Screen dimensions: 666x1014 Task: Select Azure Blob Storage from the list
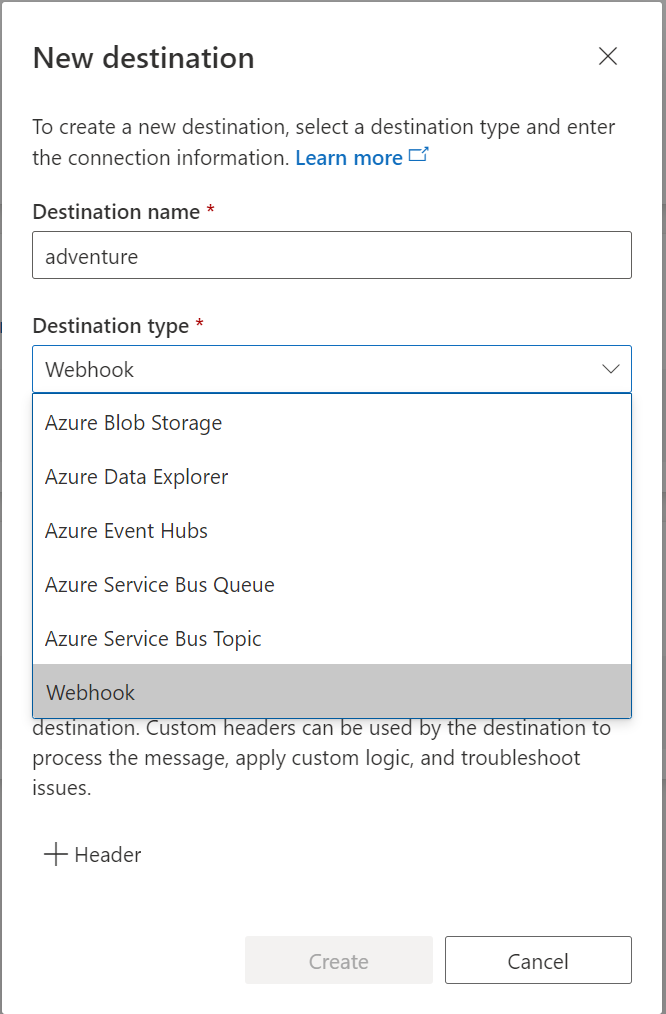332,423
